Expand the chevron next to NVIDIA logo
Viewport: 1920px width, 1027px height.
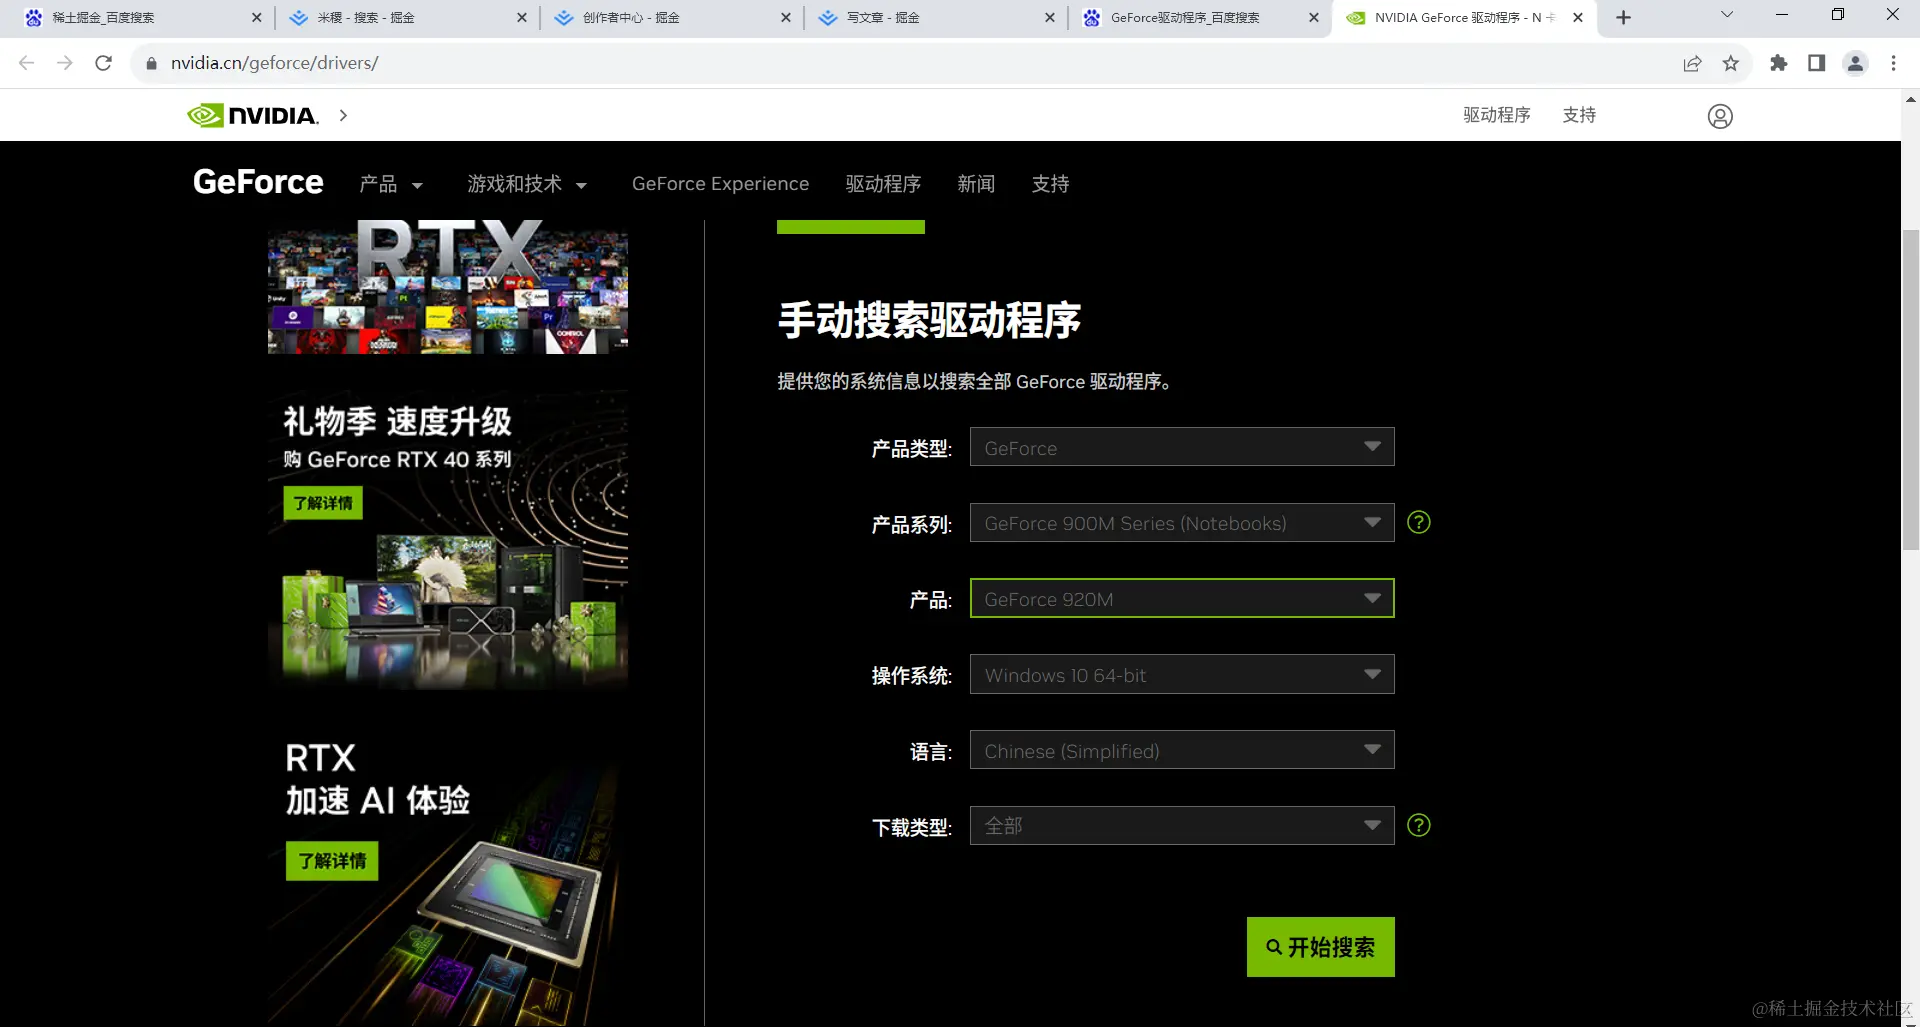(x=343, y=115)
